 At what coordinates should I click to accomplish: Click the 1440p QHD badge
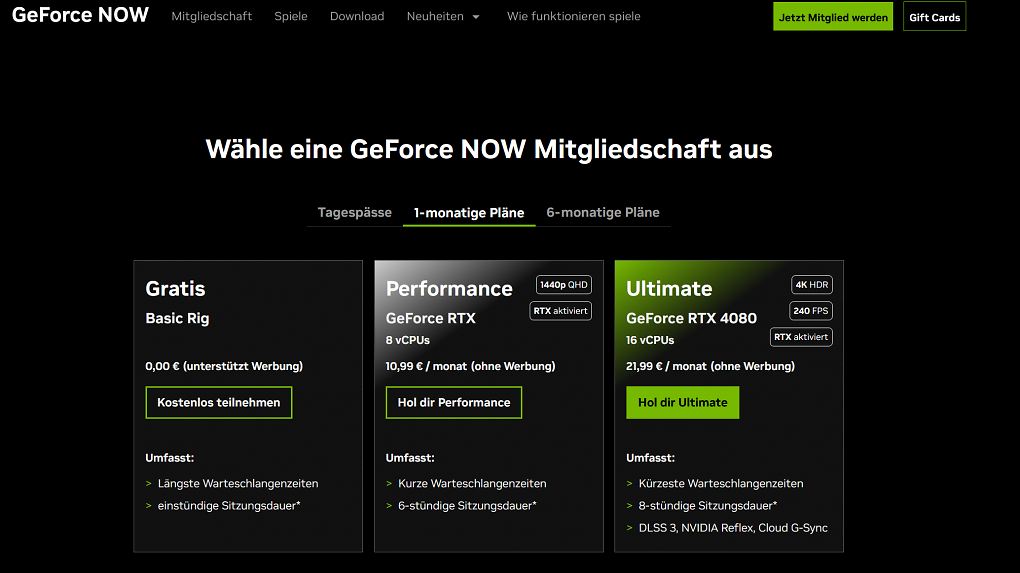[x=563, y=285]
